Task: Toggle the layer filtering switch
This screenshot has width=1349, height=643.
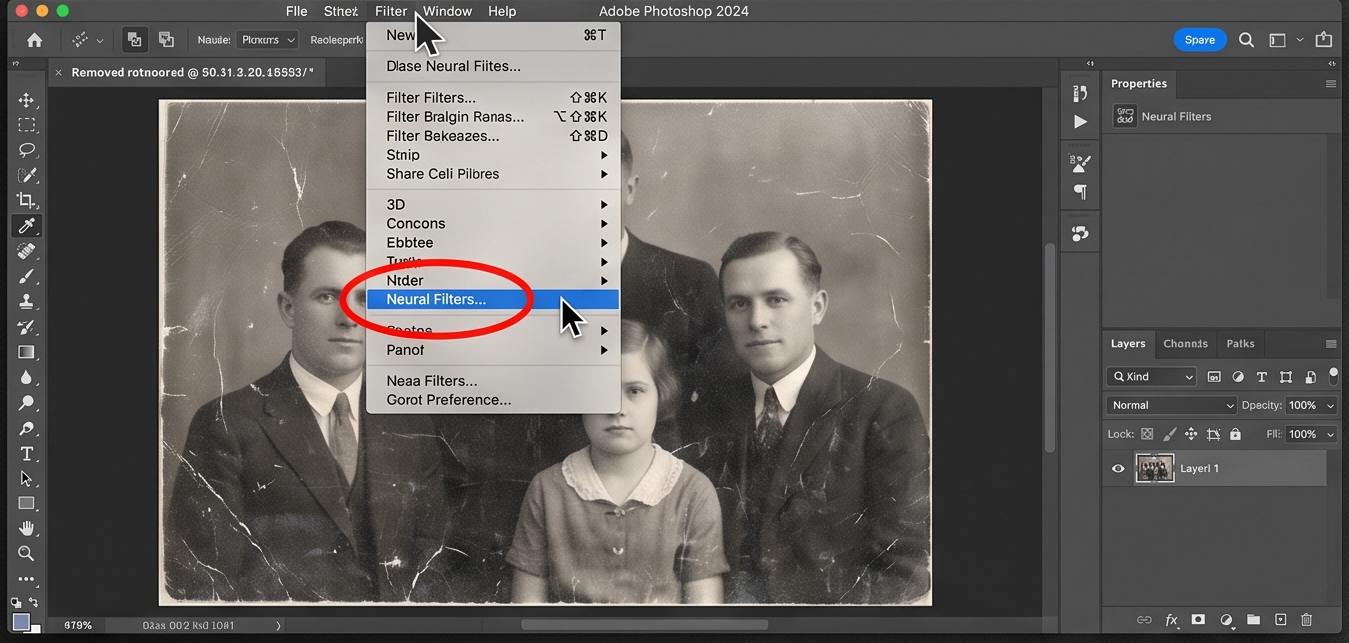Action: tap(1333, 376)
